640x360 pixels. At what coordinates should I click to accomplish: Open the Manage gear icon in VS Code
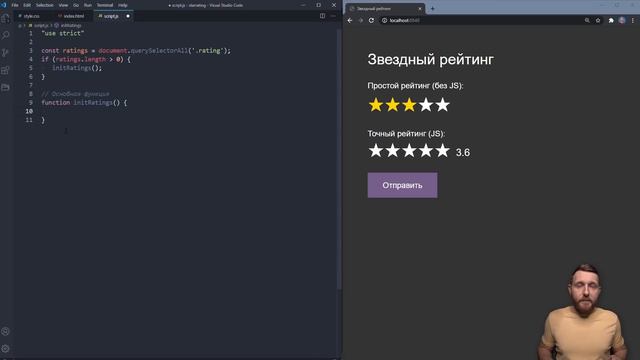tap(5, 349)
